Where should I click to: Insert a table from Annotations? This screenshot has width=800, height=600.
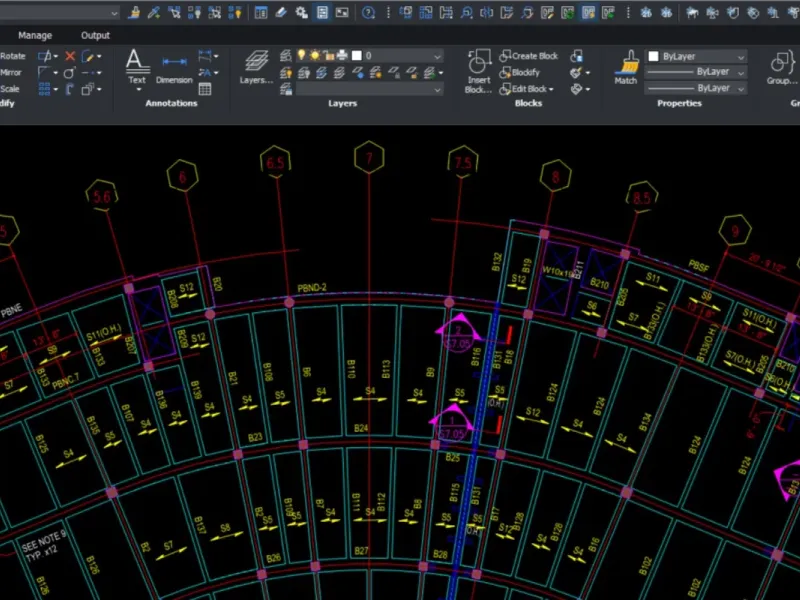coord(205,89)
